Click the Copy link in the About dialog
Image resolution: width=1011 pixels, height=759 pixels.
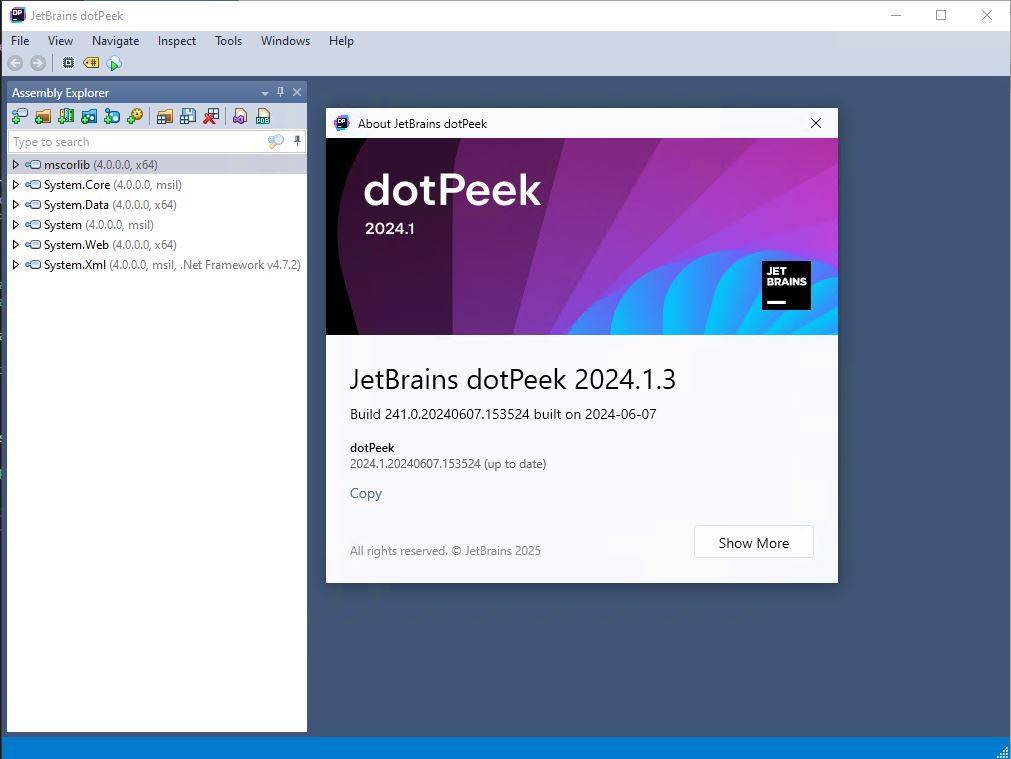tap(366, 493)
